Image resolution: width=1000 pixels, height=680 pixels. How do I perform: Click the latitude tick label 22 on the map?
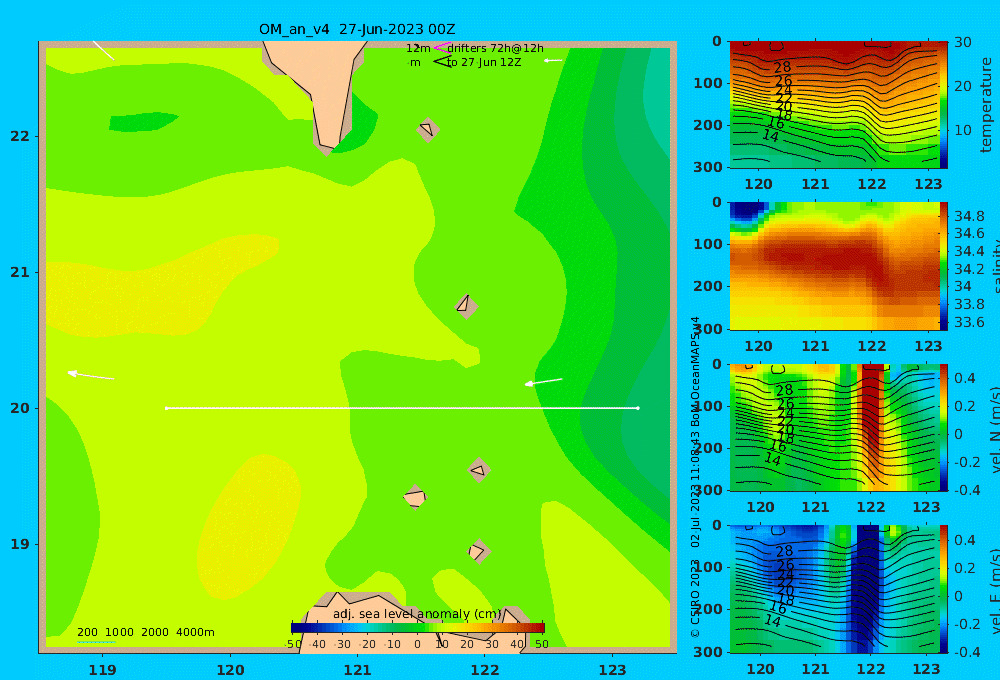point(20,136)
